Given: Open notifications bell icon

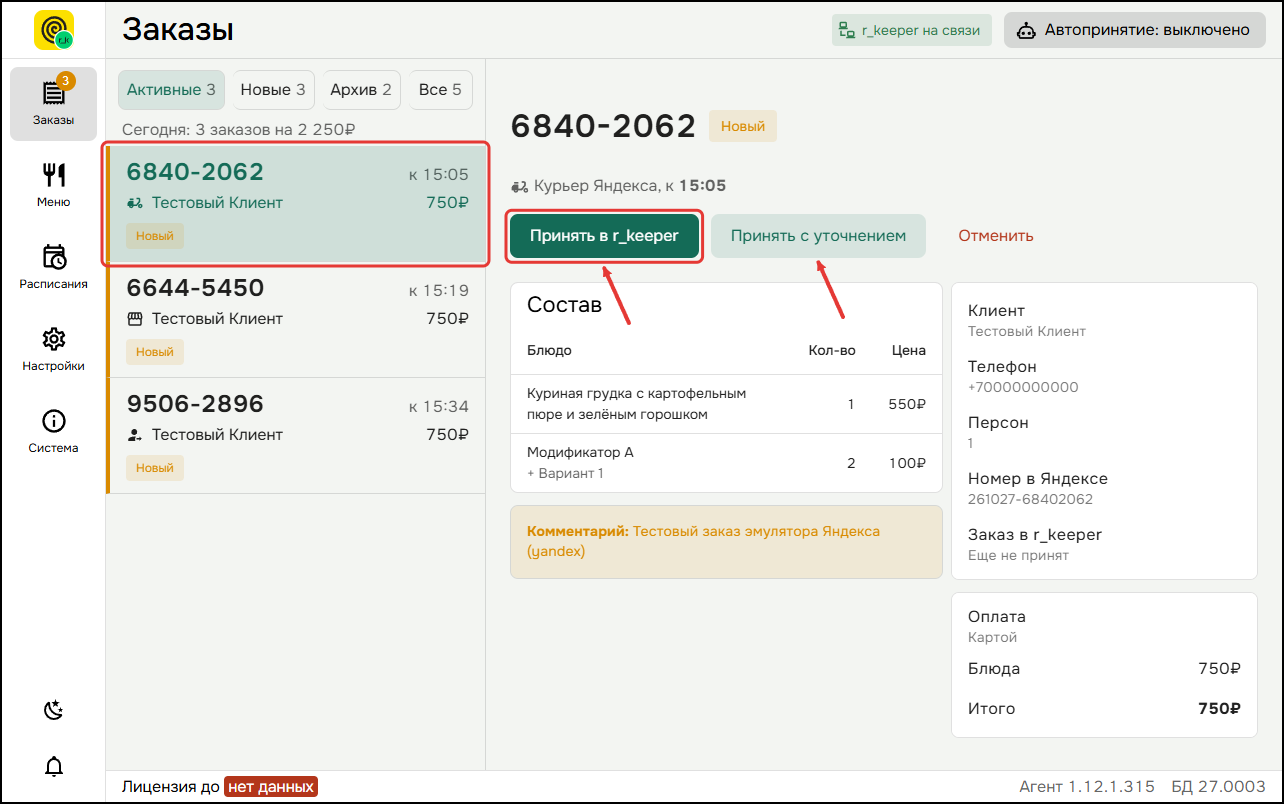Looking at the screenshot, I should (x=54, y=767).
